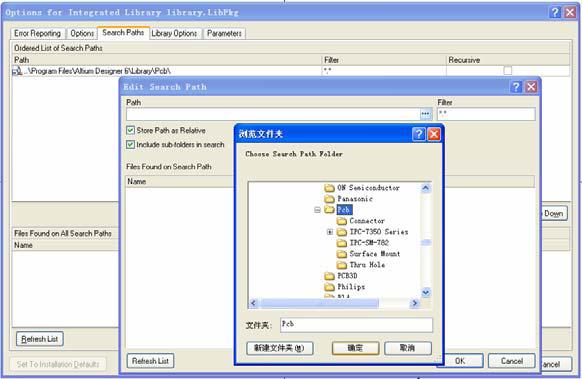Check the Recursive box for Pcb path
This screenshot has height=379, width=582.
(x=507, y=71)
